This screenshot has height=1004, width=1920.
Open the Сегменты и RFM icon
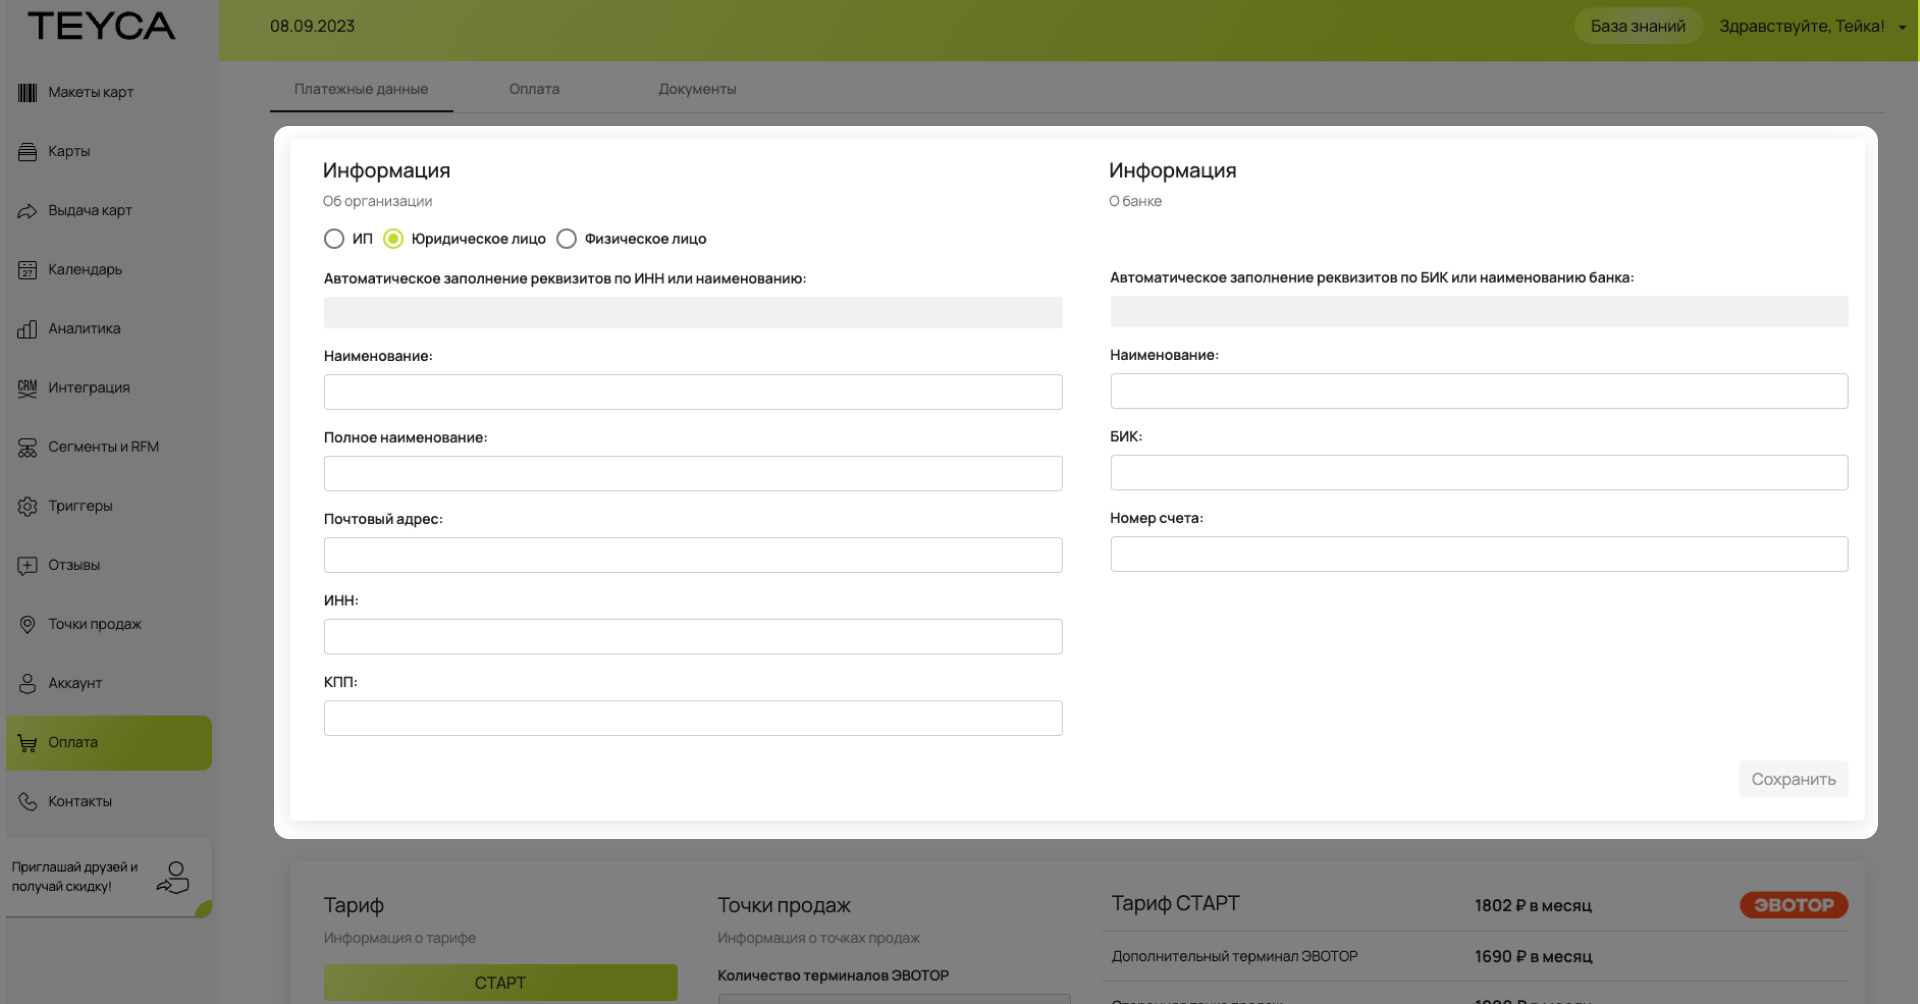[27, 446]
